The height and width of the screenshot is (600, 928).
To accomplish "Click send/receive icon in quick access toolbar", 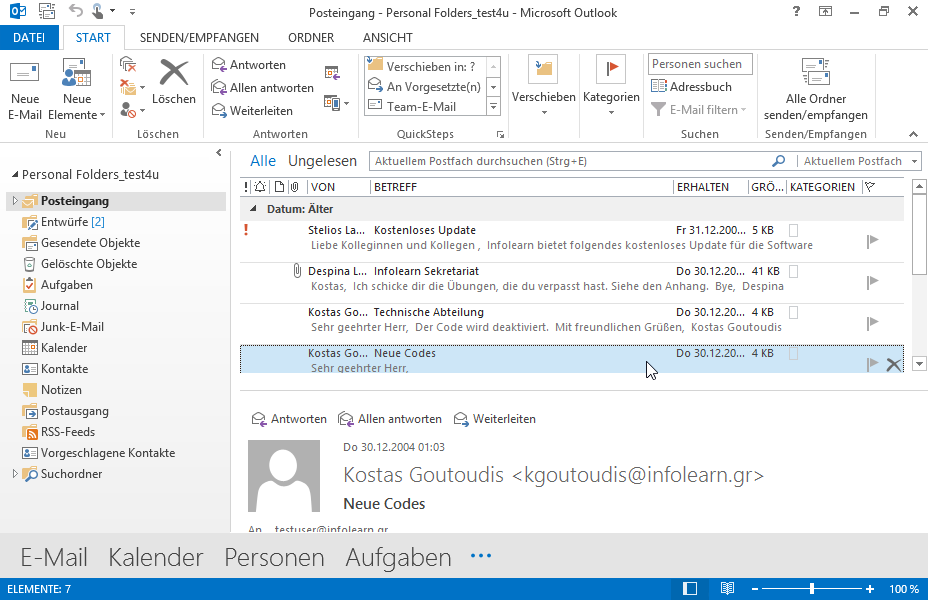I will tap(47, 11).
